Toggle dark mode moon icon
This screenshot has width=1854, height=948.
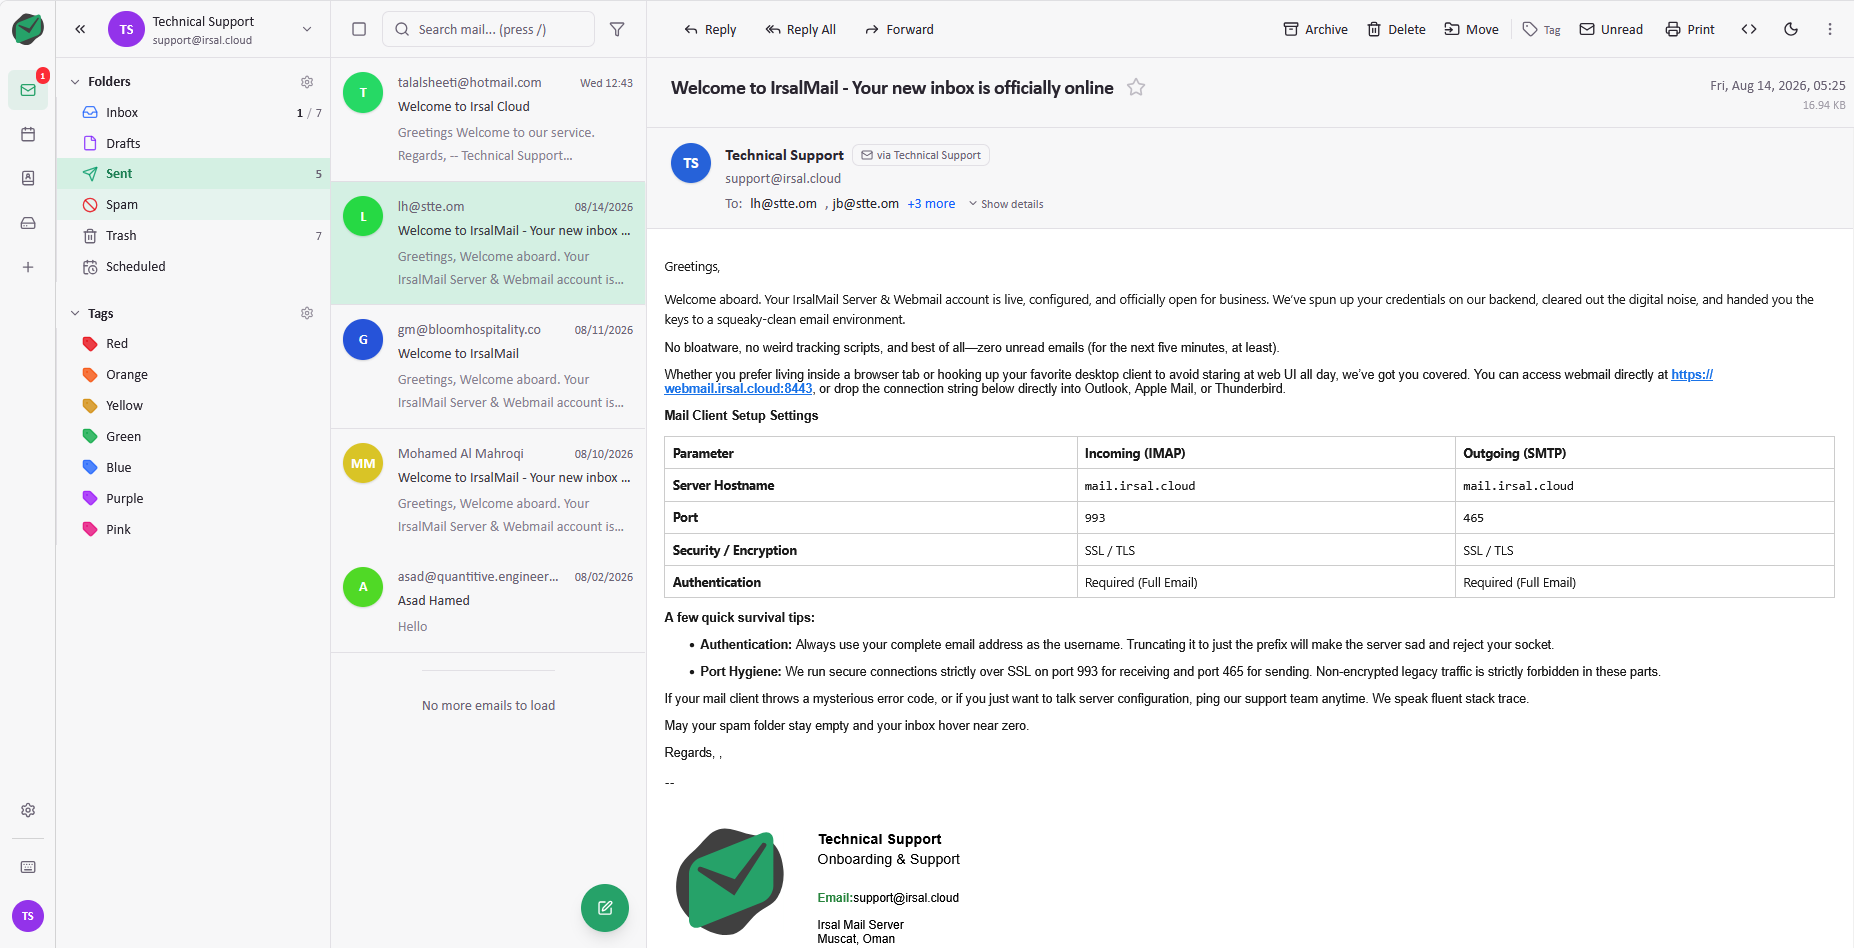click(1791, 29)
